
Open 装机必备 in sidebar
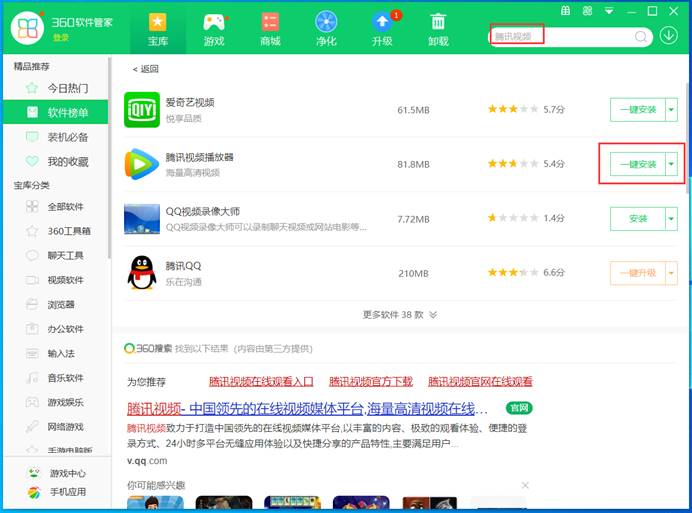click(x=56, y=137)
